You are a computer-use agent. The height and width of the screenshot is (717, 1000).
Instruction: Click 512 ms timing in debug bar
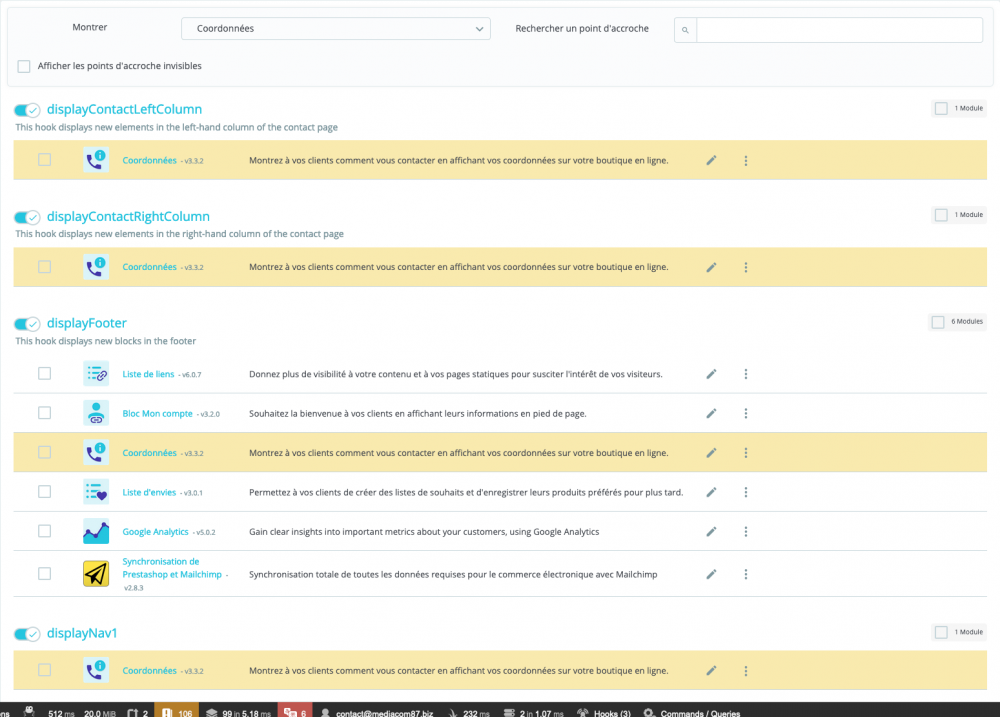61,713
